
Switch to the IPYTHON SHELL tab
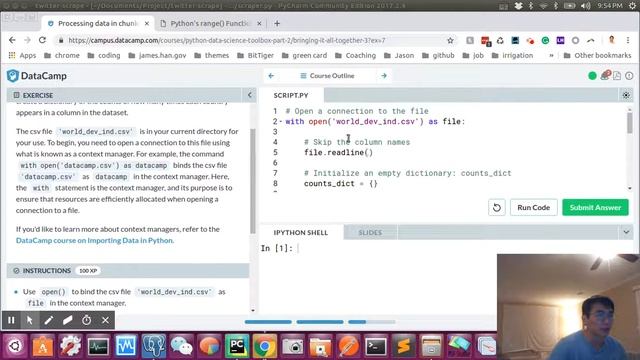[301, 232]
